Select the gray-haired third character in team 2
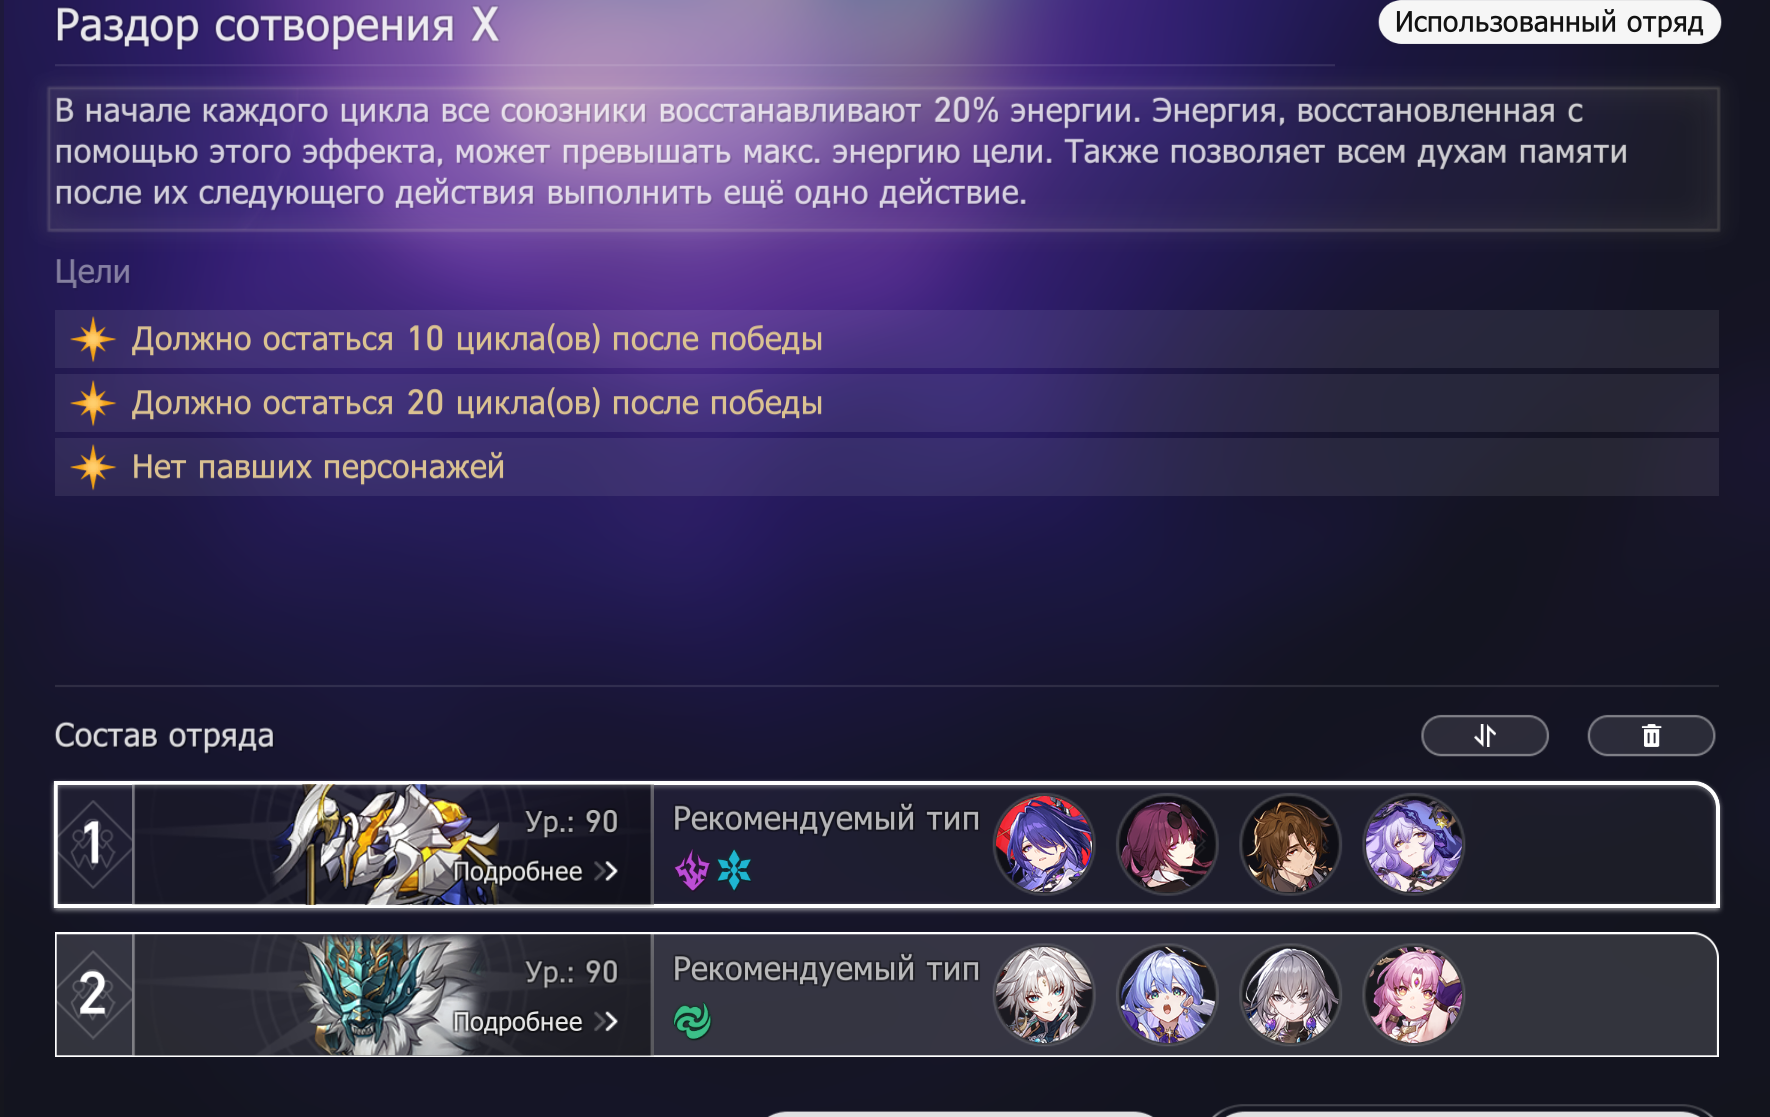 1290,995
